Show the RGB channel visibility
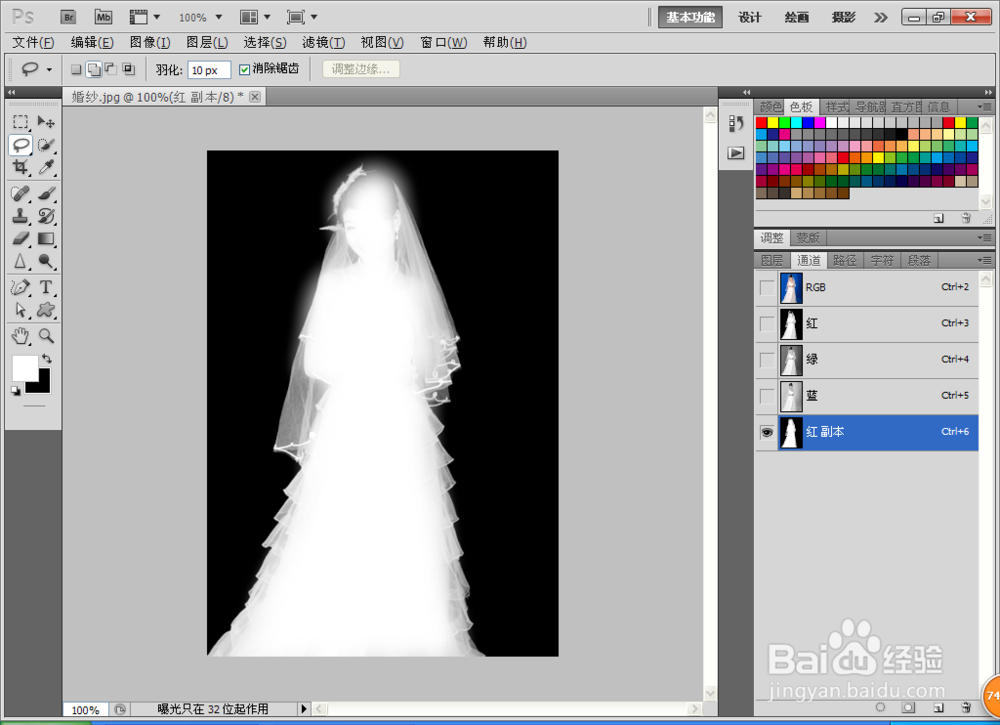Viewport: 1000px width, 725px height. (x=767, y=288)
